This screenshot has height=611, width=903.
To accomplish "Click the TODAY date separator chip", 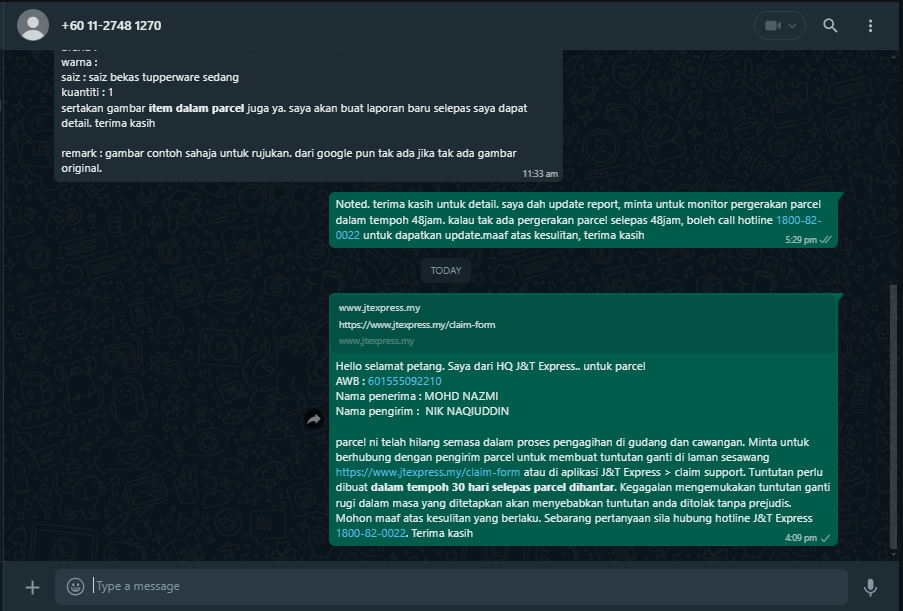I will click(446, 271).
